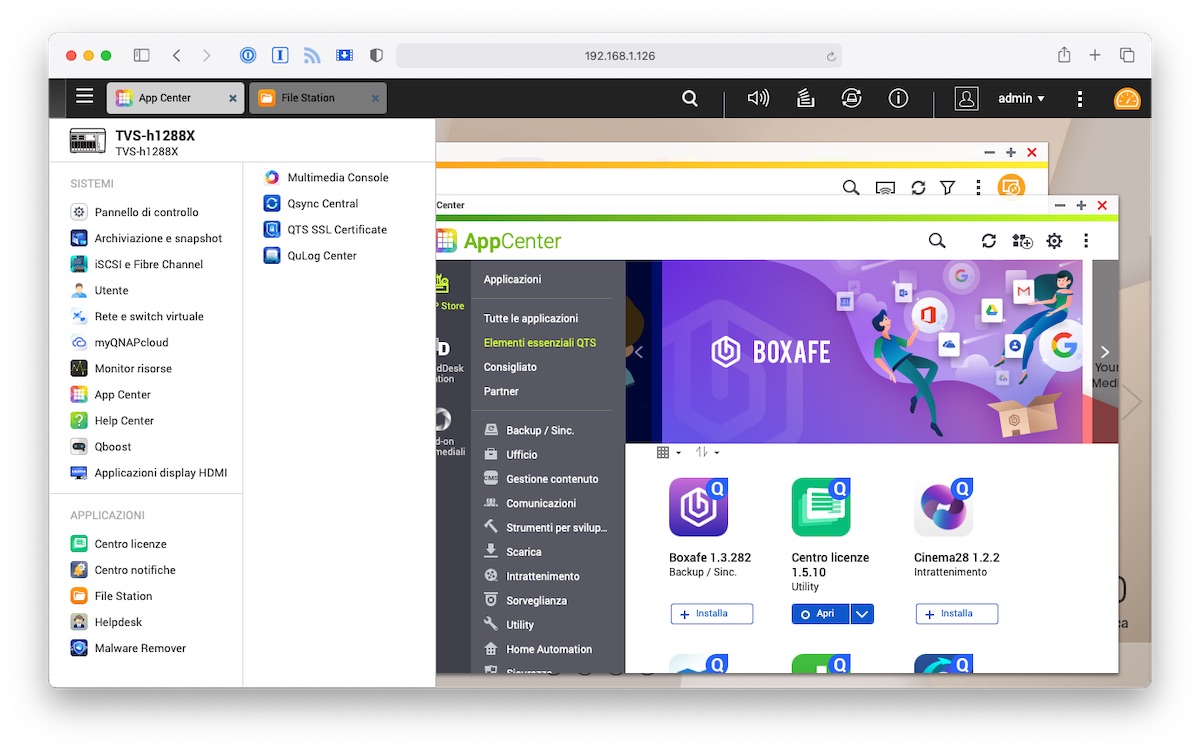
Task: Open Rete e switch virtuale
Action: click(x=138, y=316)
